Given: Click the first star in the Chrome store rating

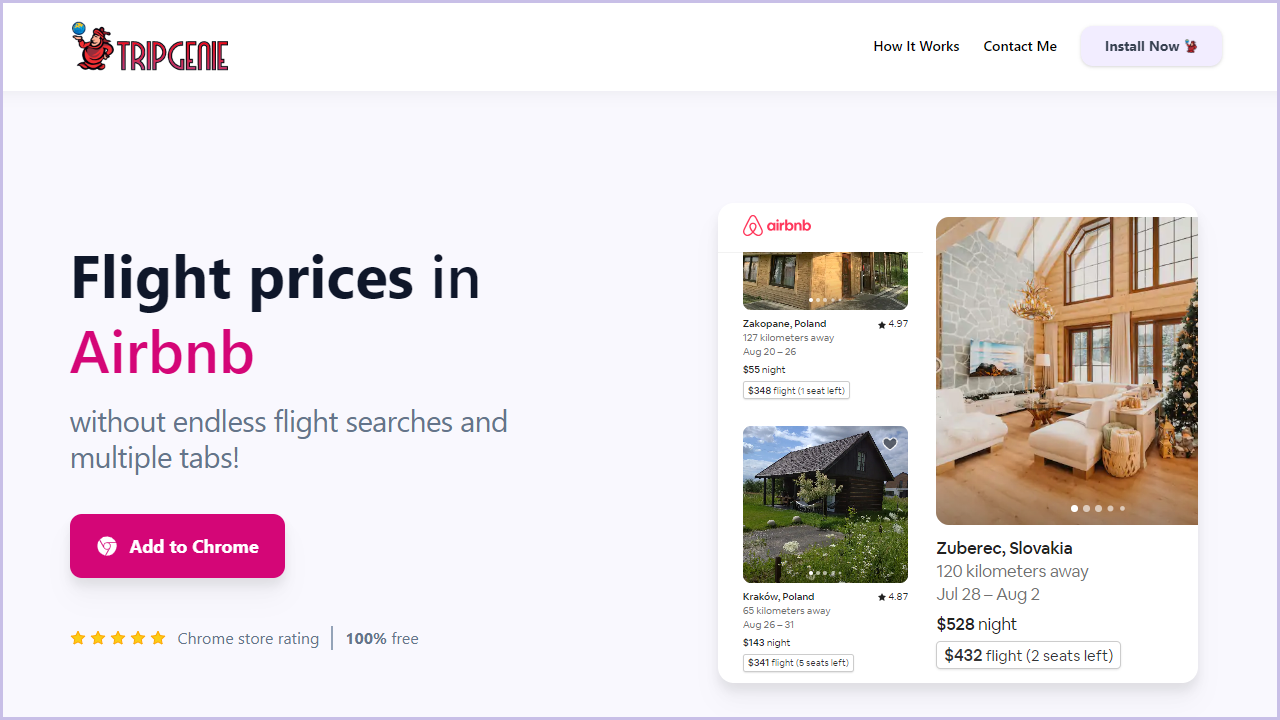Looking at the screenshot, I should (x=77, y=637).
